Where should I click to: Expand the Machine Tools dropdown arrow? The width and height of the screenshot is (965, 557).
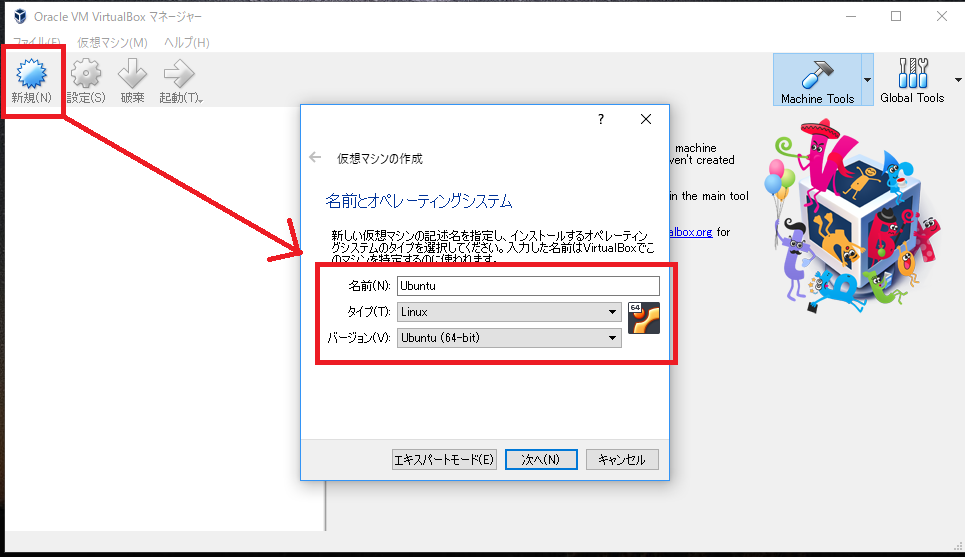[x=867, y=80]
